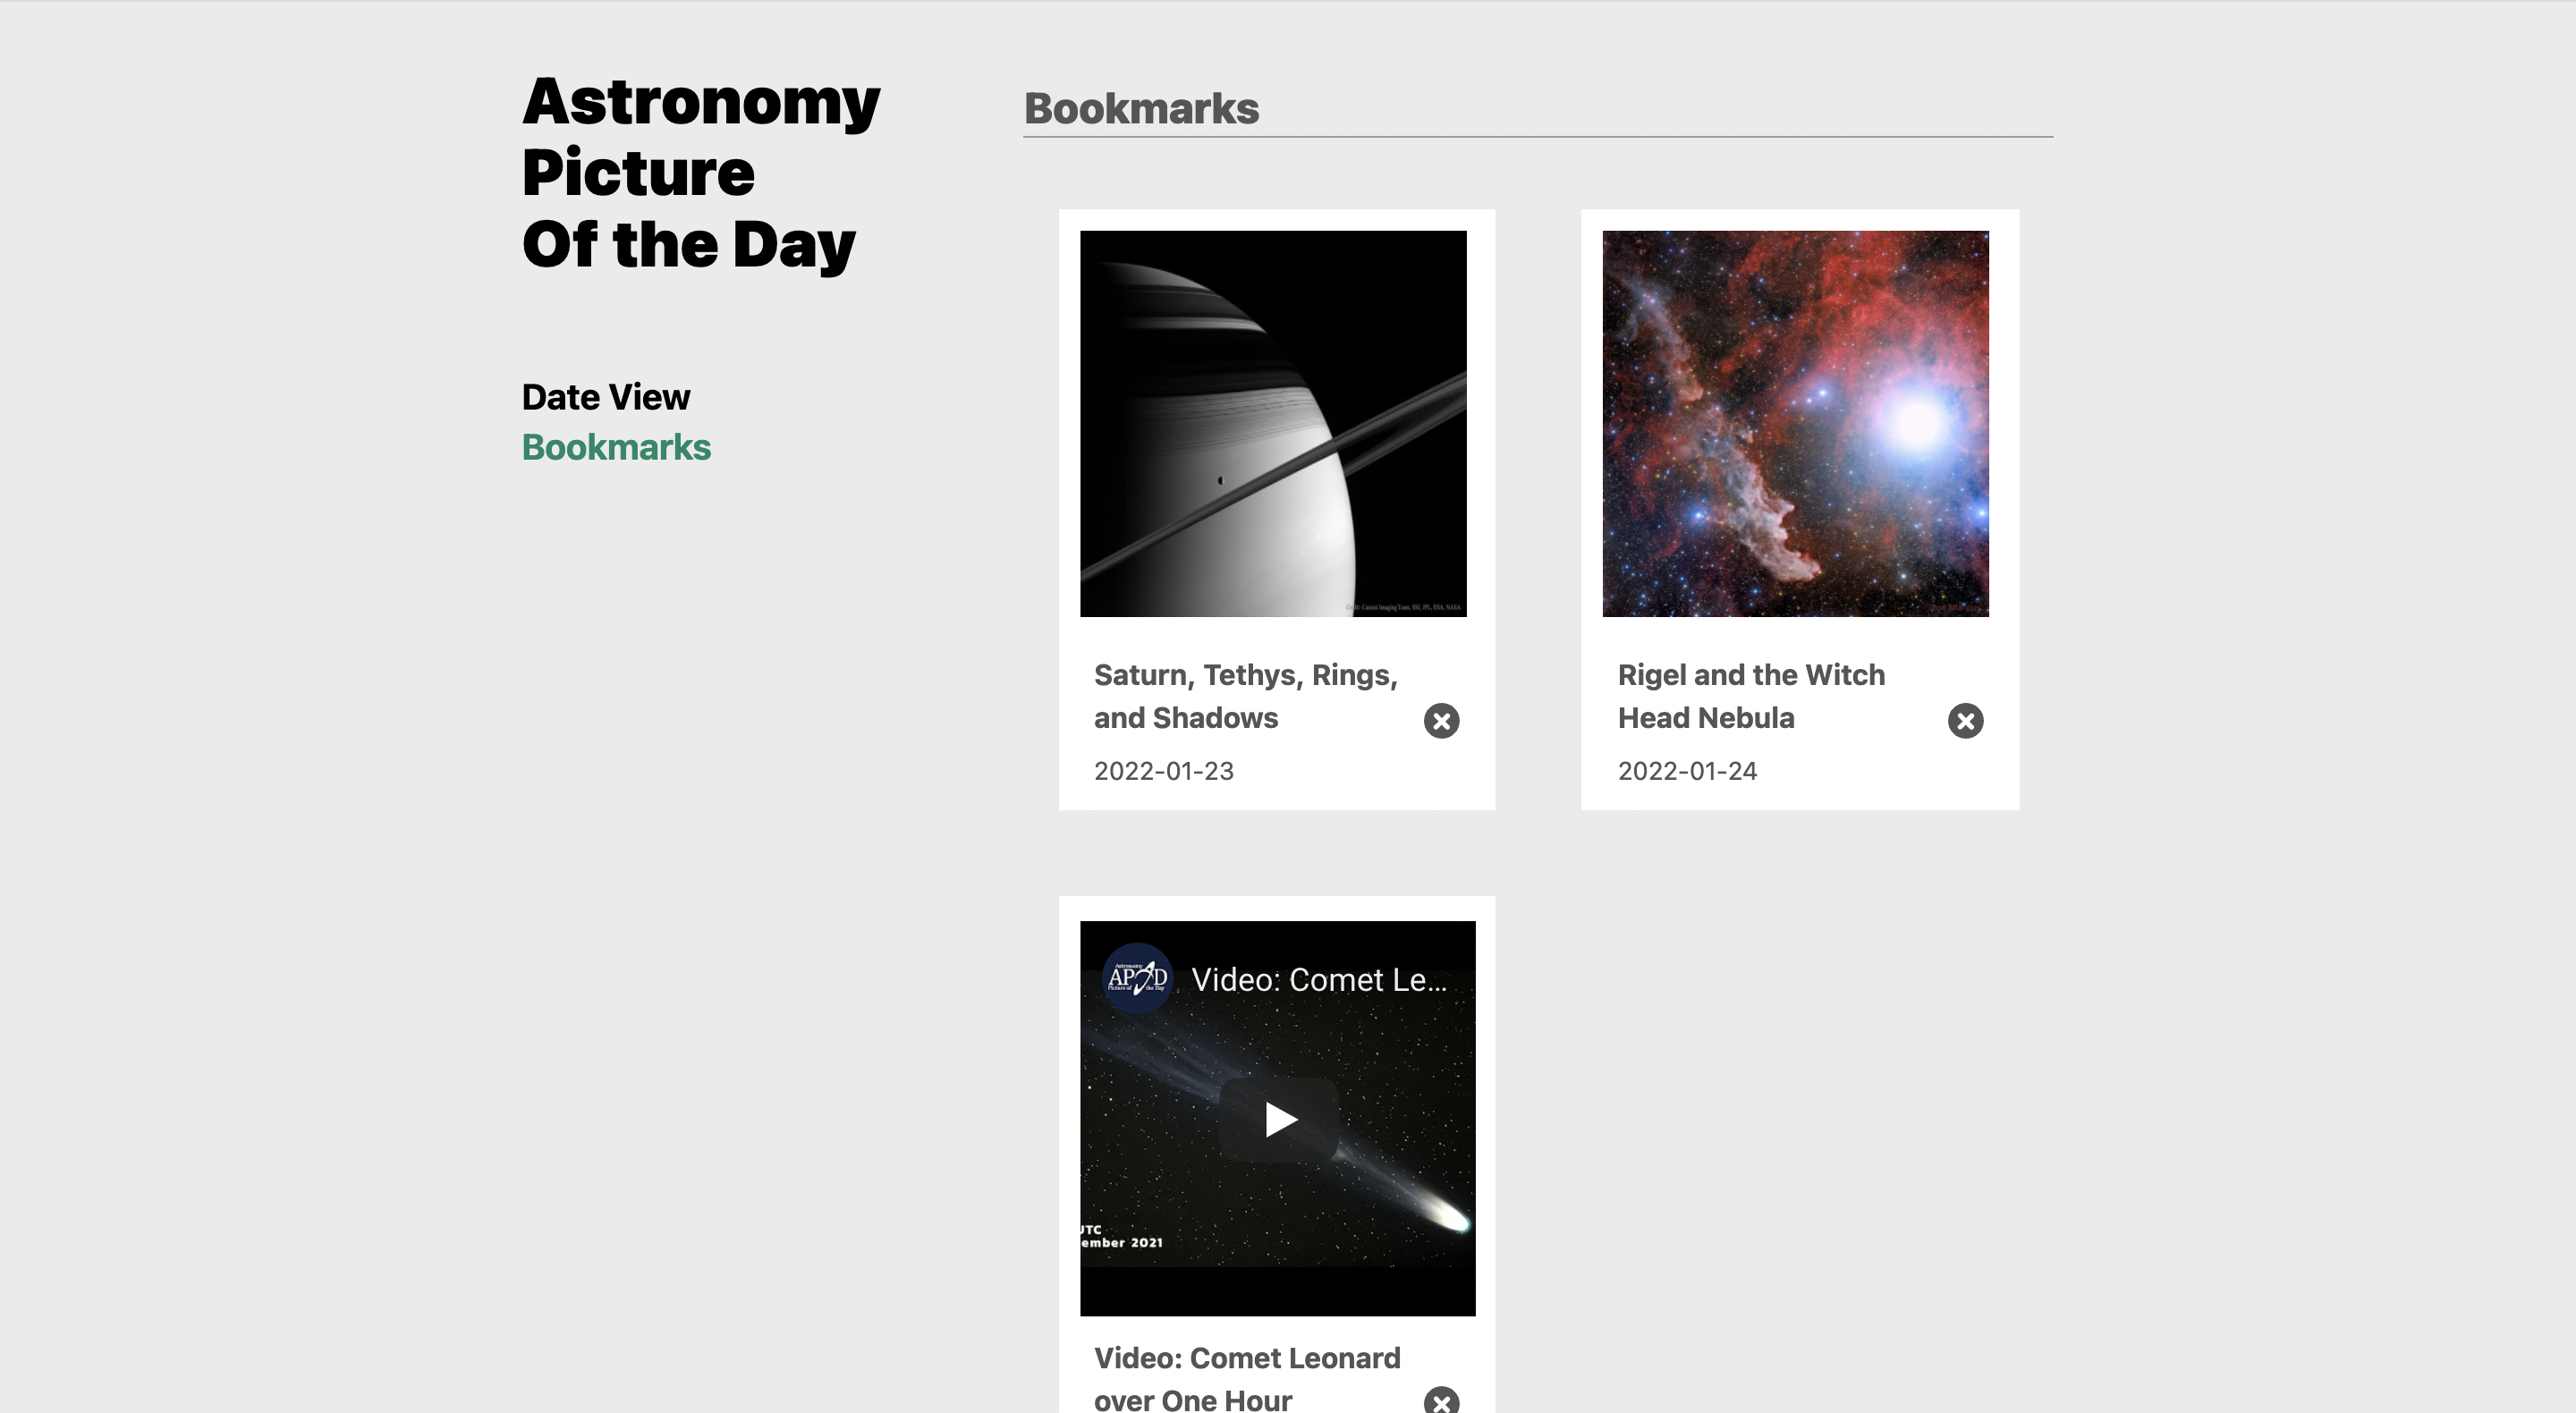Click the Bookmarks page heading
The image size is (2576, 1413).
[x=1141, y=108]
